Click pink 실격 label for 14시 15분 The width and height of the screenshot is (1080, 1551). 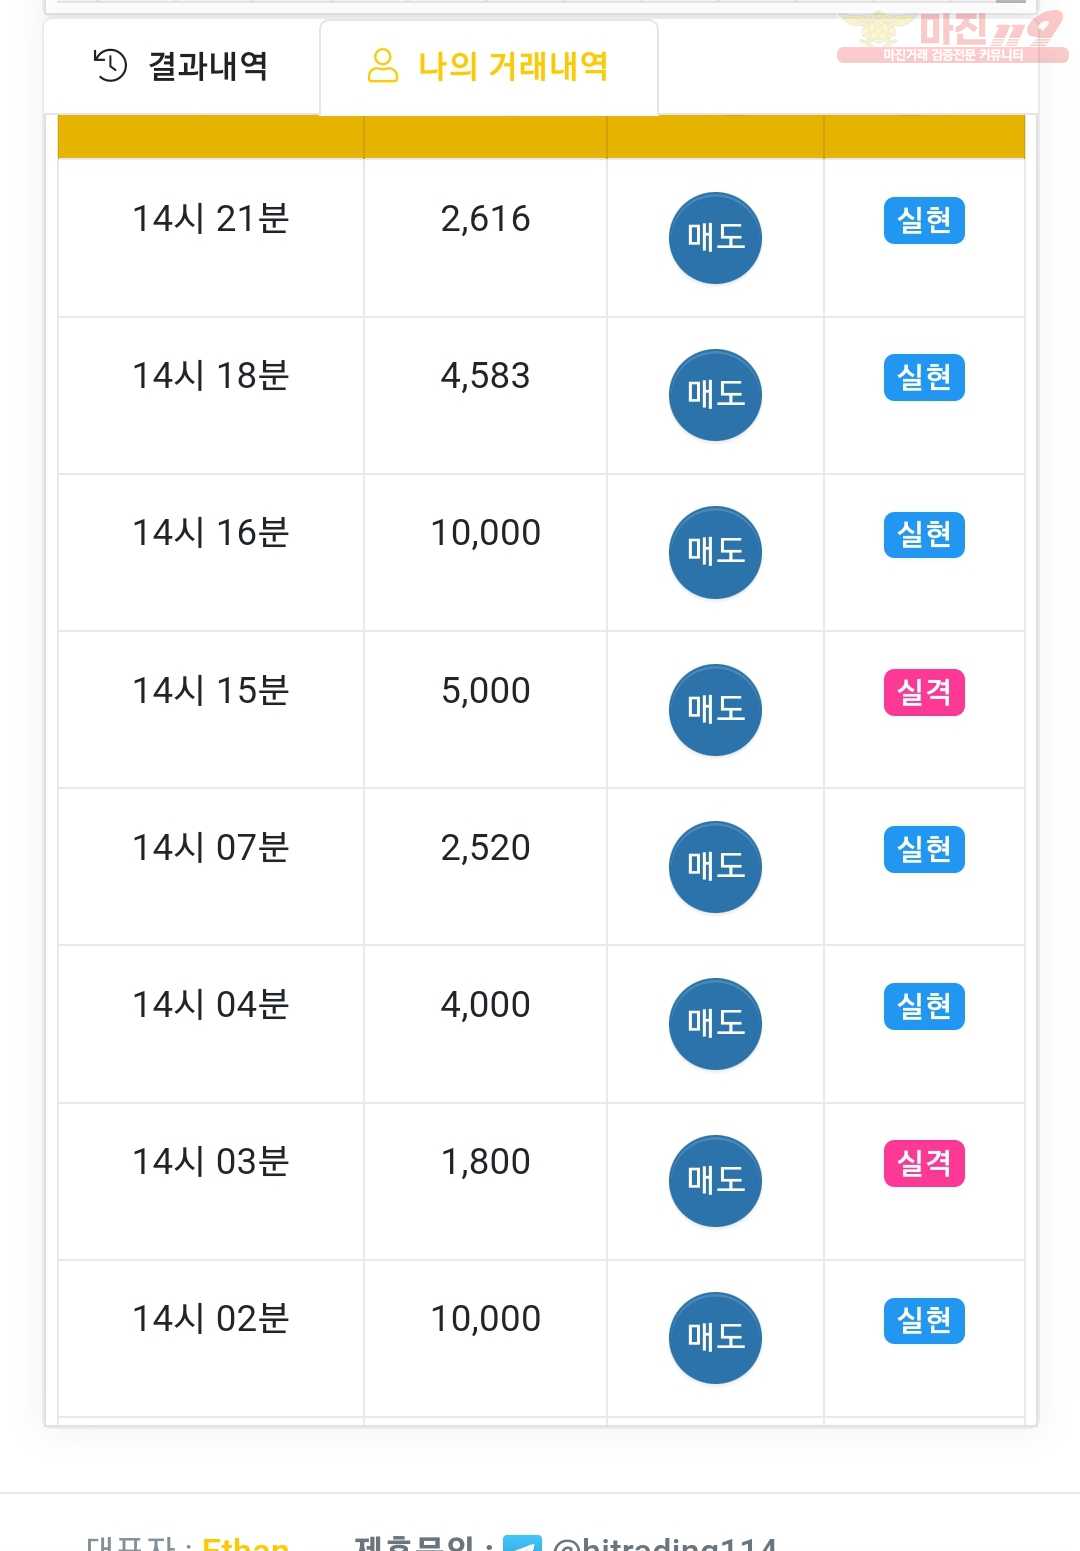924,692
